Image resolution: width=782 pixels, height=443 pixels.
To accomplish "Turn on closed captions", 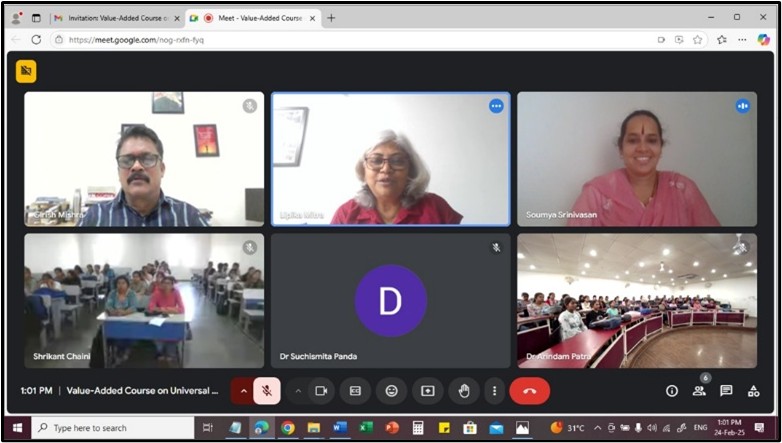I will coord(355,391).
